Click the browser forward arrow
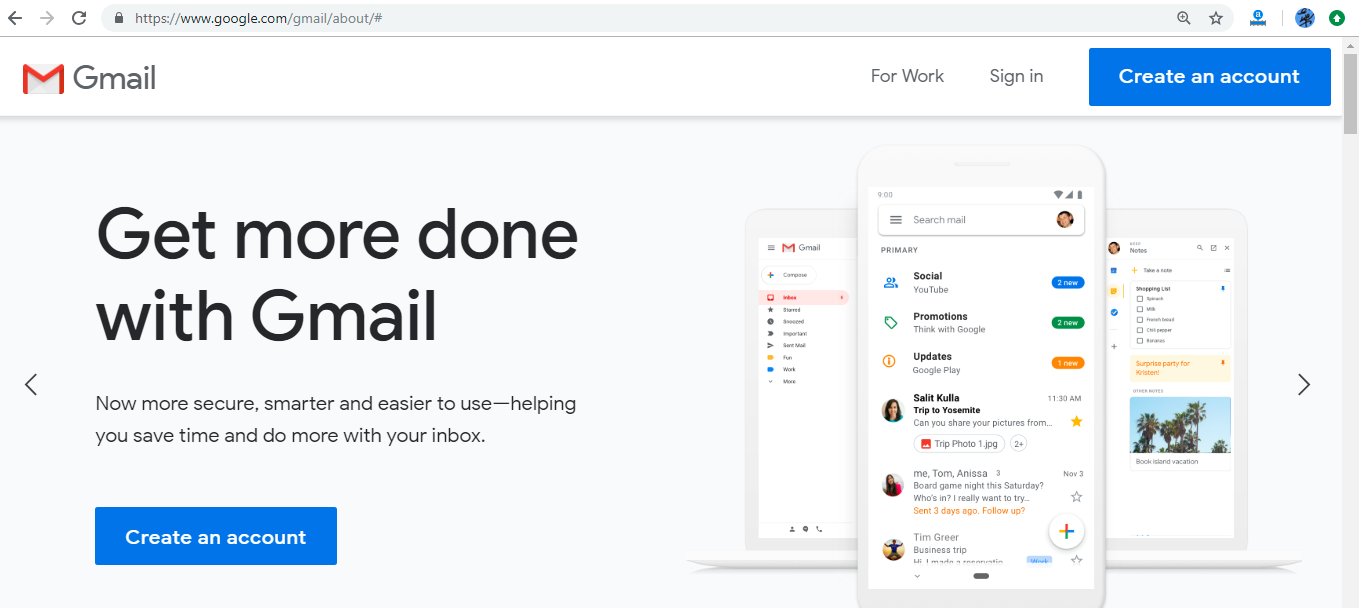Viewport: 1359px width, 608px height. pyautogui.click(x=46, y=18)
